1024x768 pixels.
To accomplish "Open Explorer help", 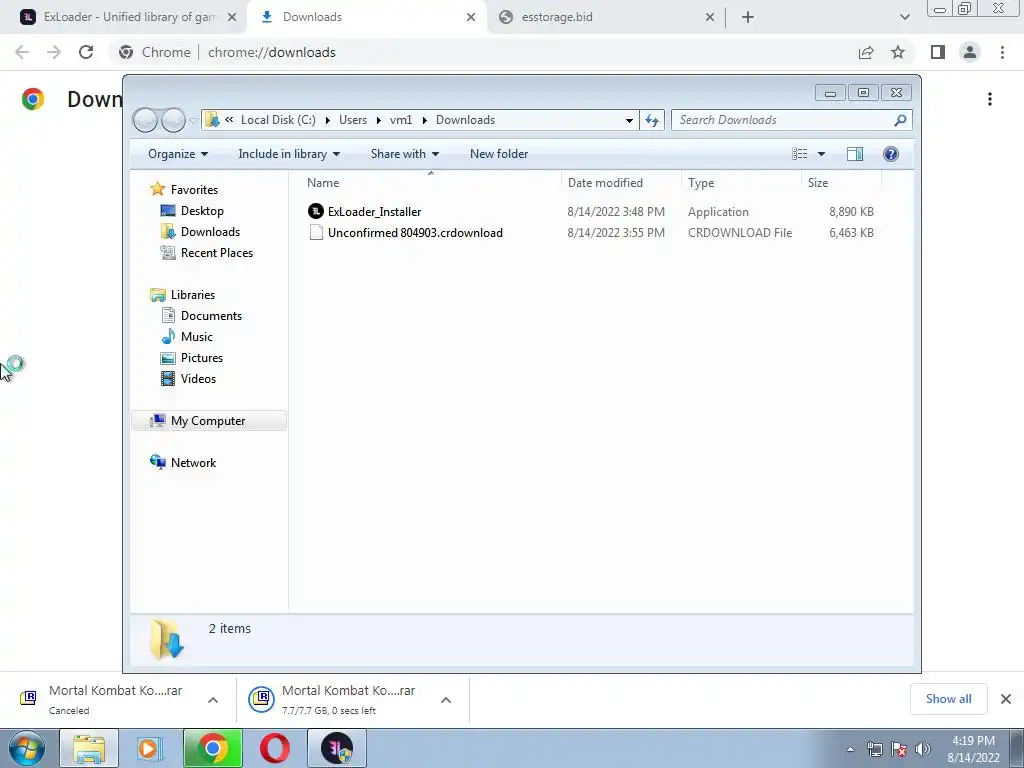I will click(x=891, y=154).
